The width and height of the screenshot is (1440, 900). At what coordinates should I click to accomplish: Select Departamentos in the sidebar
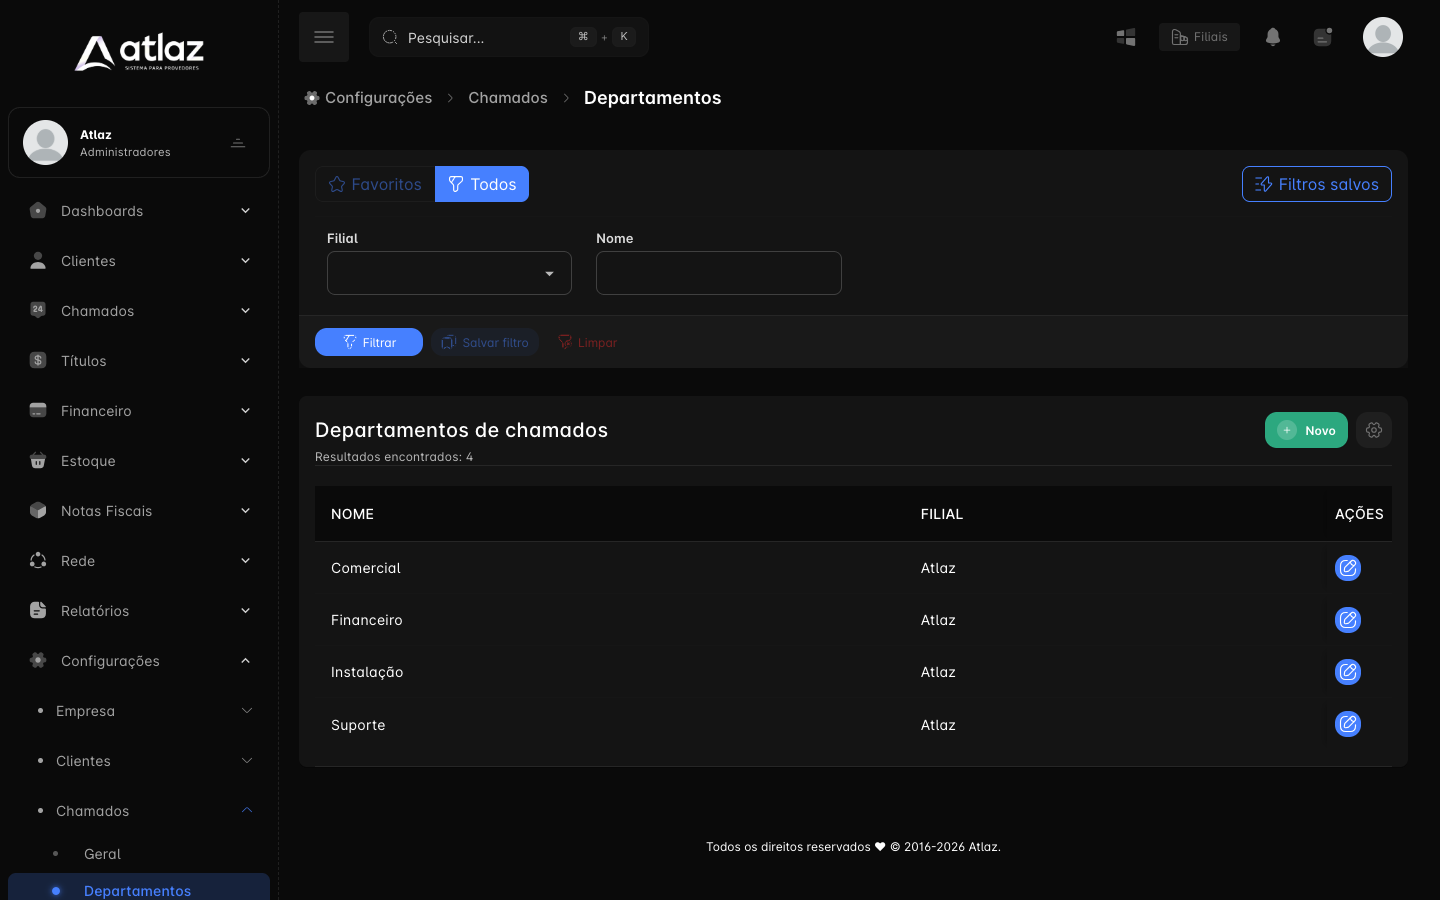[x=139, y=888]
